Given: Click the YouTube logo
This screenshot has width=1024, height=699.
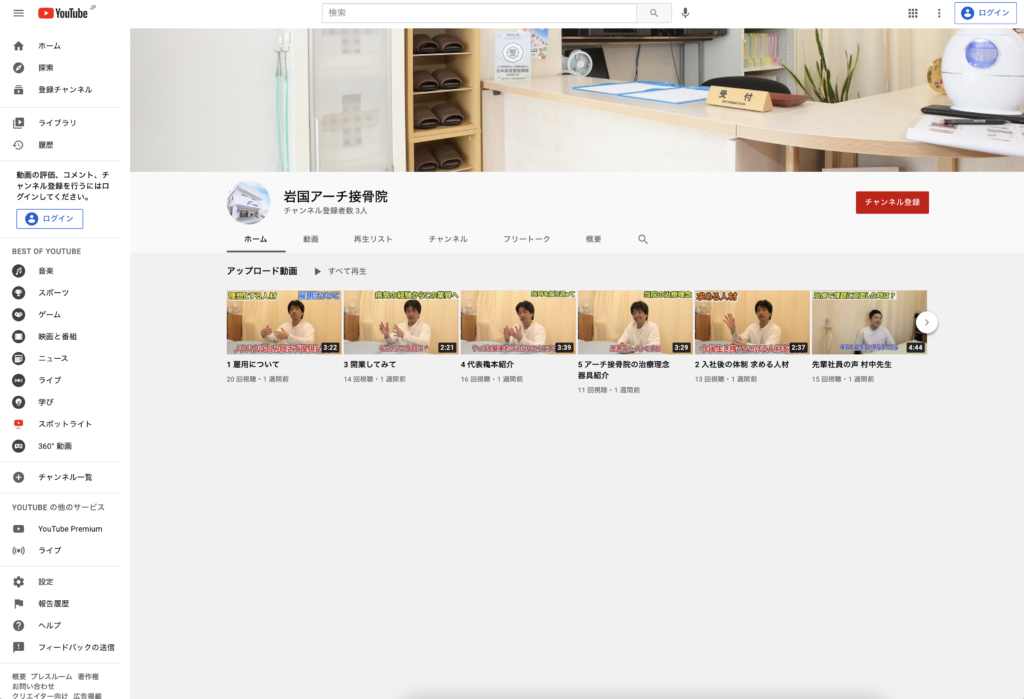Looking at the screenshot, I should pyautogui.click(x=63, y=13).
